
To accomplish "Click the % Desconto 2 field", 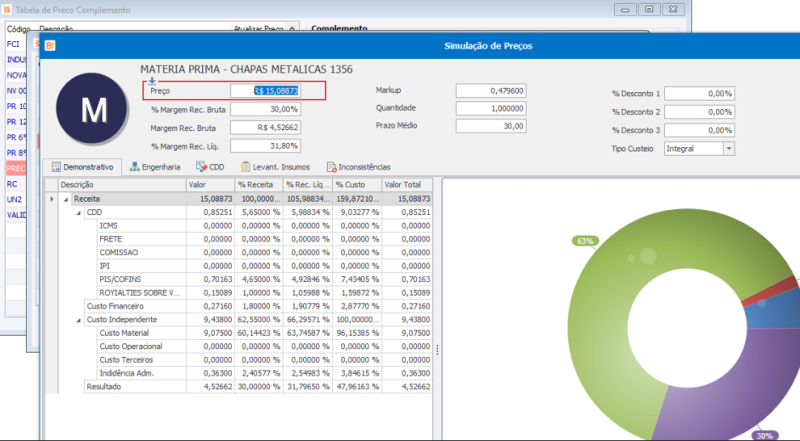I will click(699, 112).
